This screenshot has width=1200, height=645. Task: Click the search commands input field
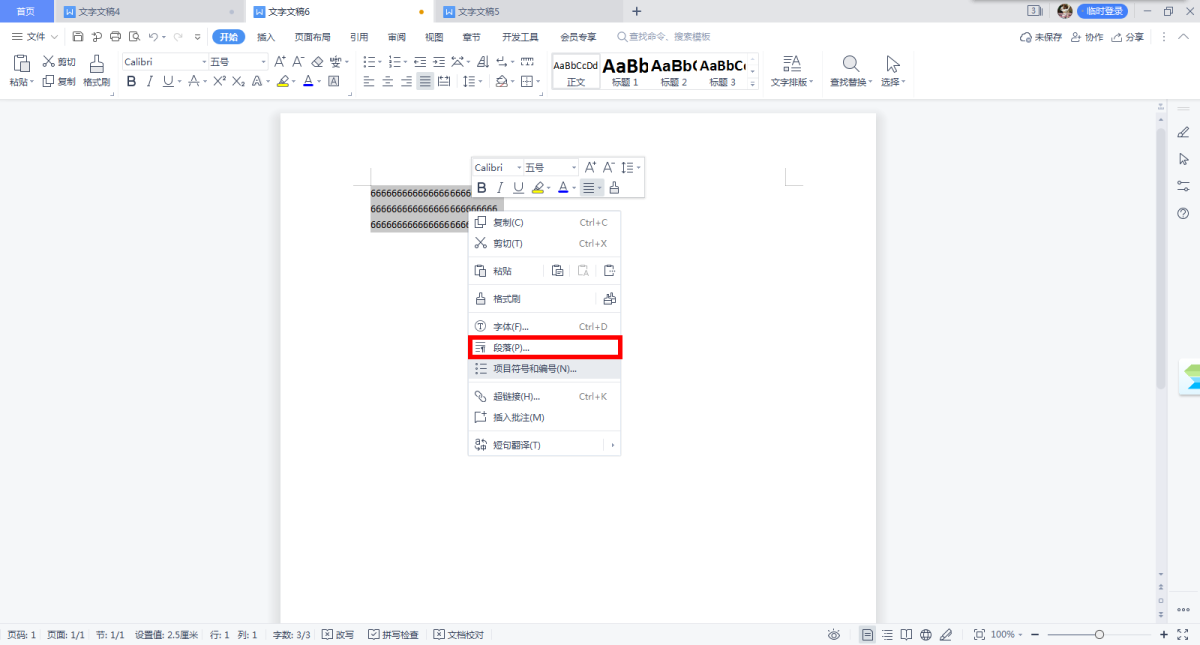[670, 37]
